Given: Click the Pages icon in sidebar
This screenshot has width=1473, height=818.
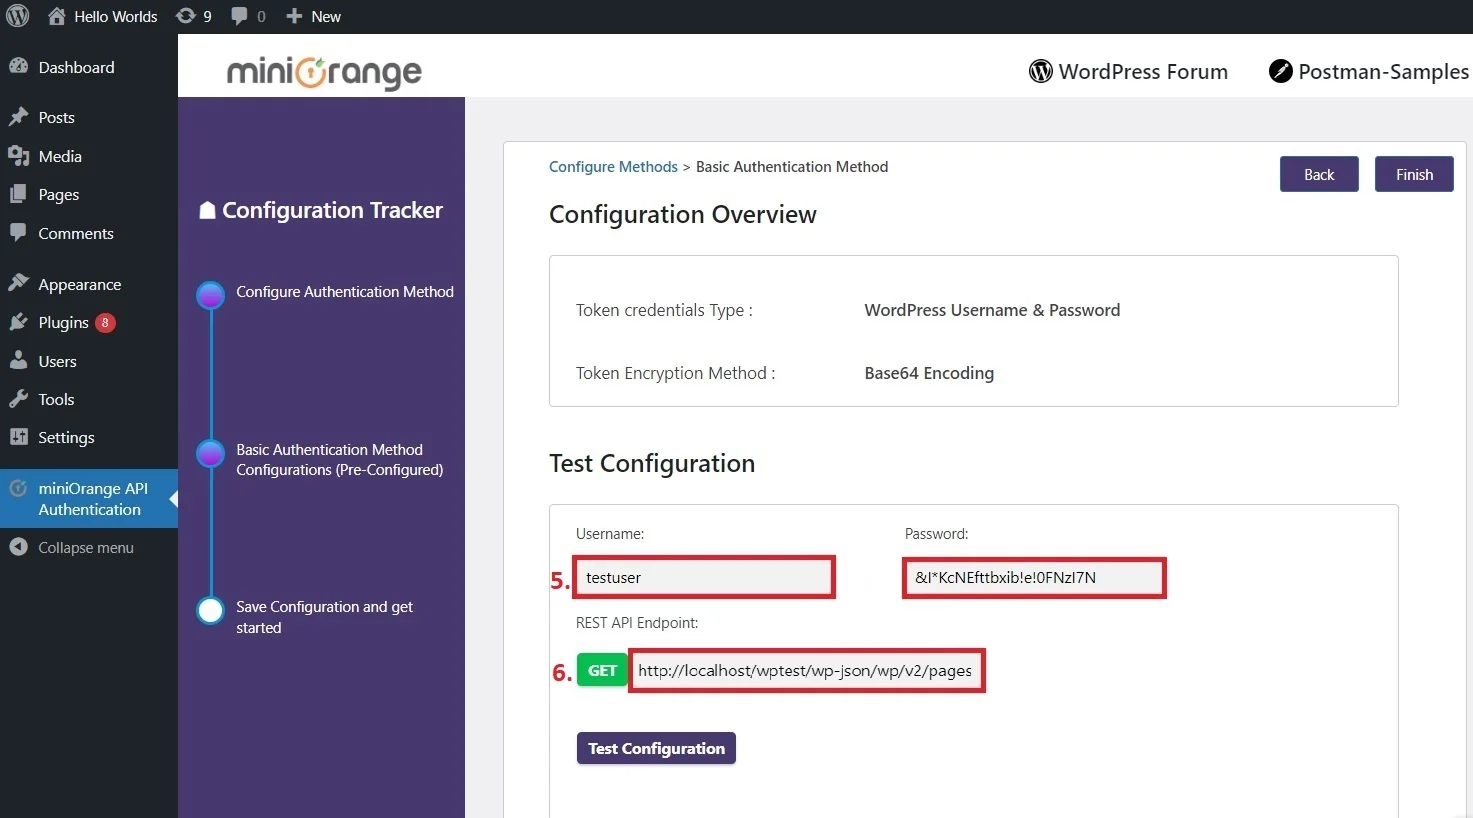Looking at the screenshot, I should click(x=18, y=194).
